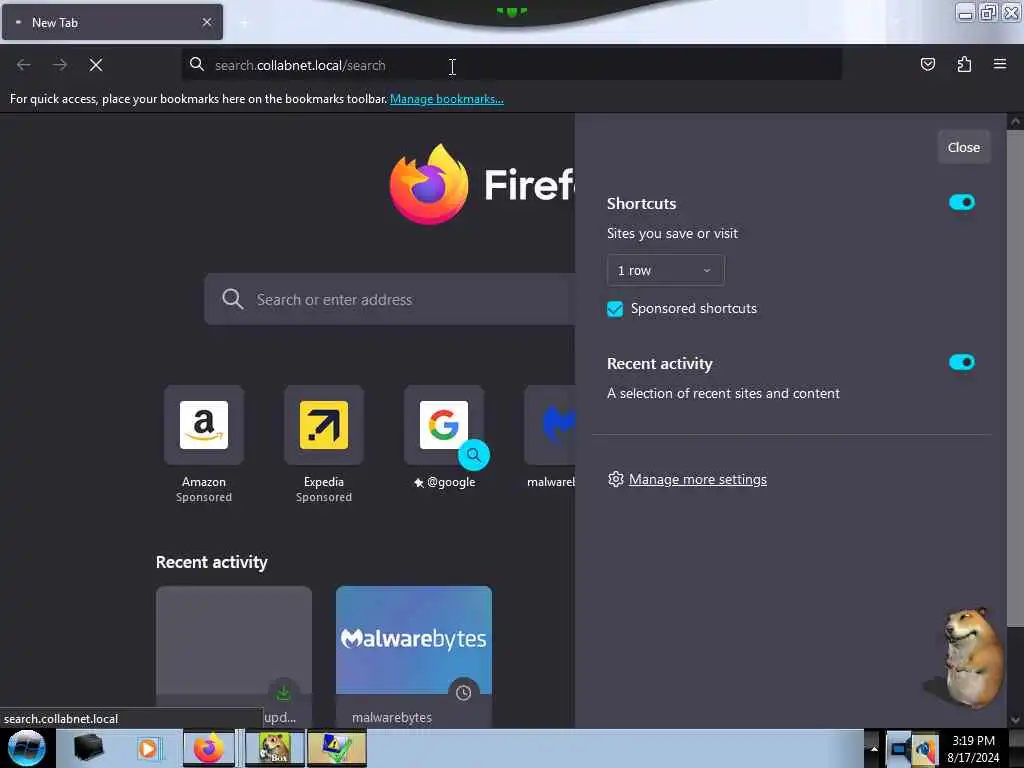Image resolution: width=1024 pixels, height=768 pixels.
Task: Toggle the Recent activity switch off
Action: pos(961,362)
